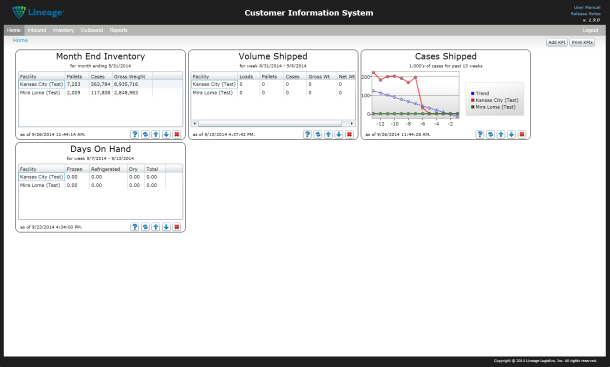
Task: Sort Month End Inventory by Gross Weight
Action: point(132,76)
